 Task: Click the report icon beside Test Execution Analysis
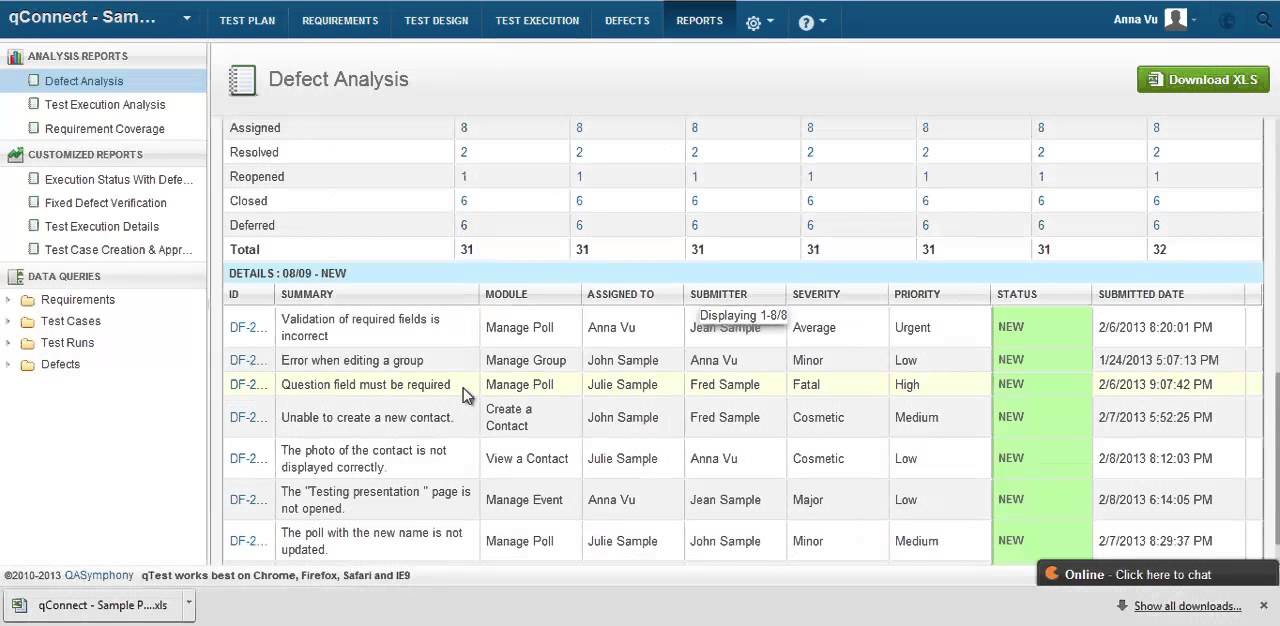[34, 104]
